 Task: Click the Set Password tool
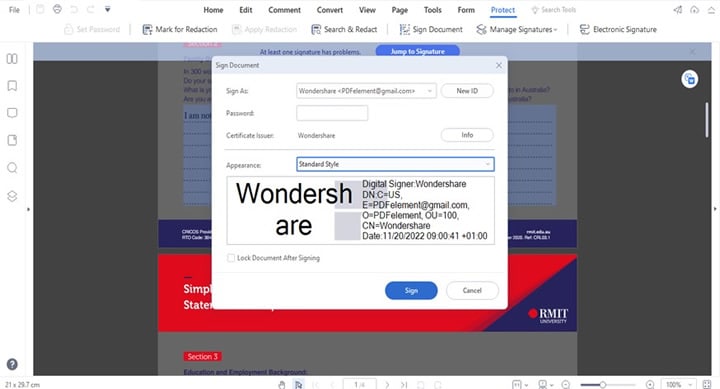pos(92,29)
